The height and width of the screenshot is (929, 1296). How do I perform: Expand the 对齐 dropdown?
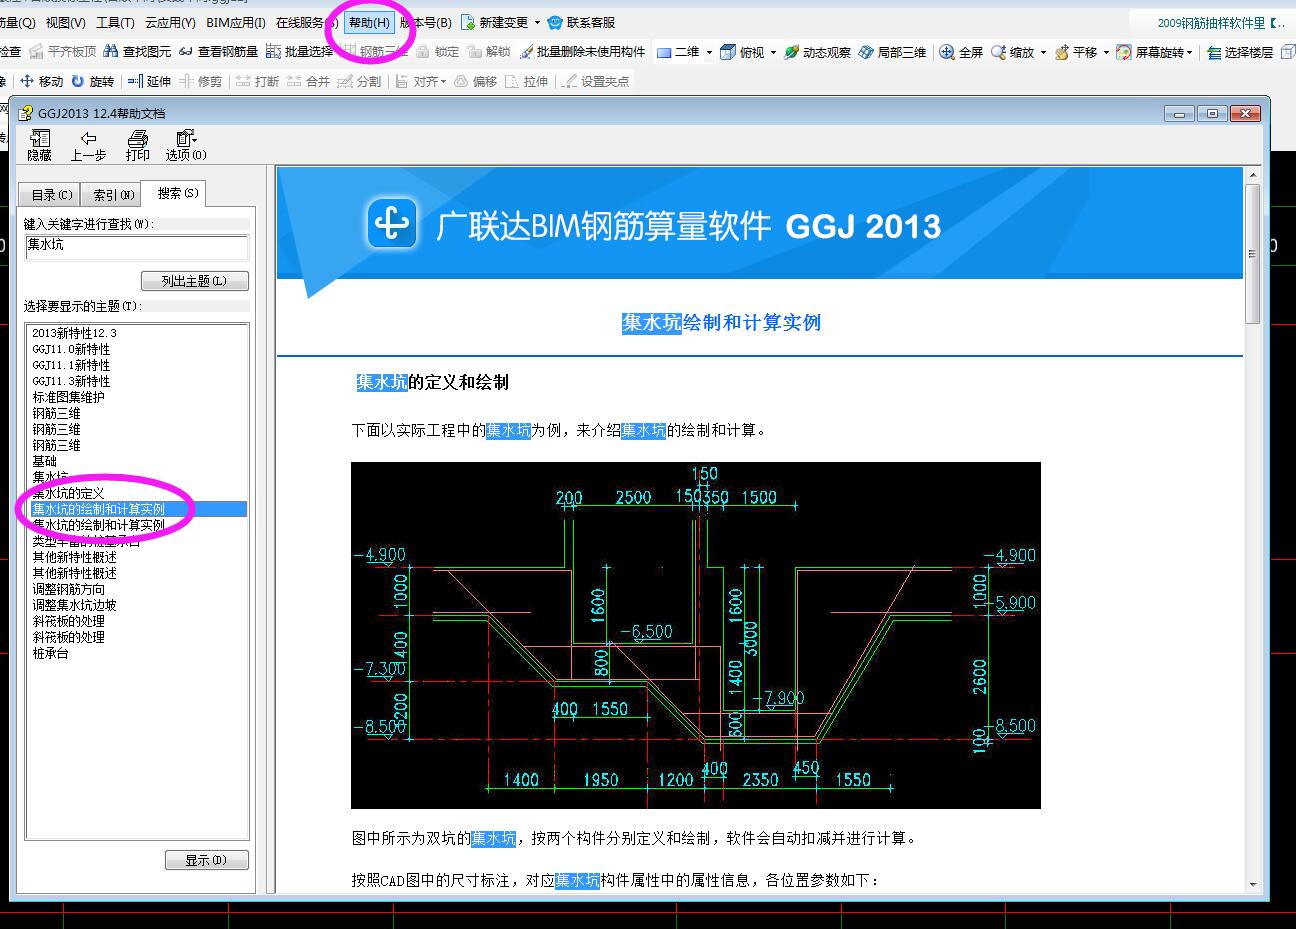[x=443, y=82]
